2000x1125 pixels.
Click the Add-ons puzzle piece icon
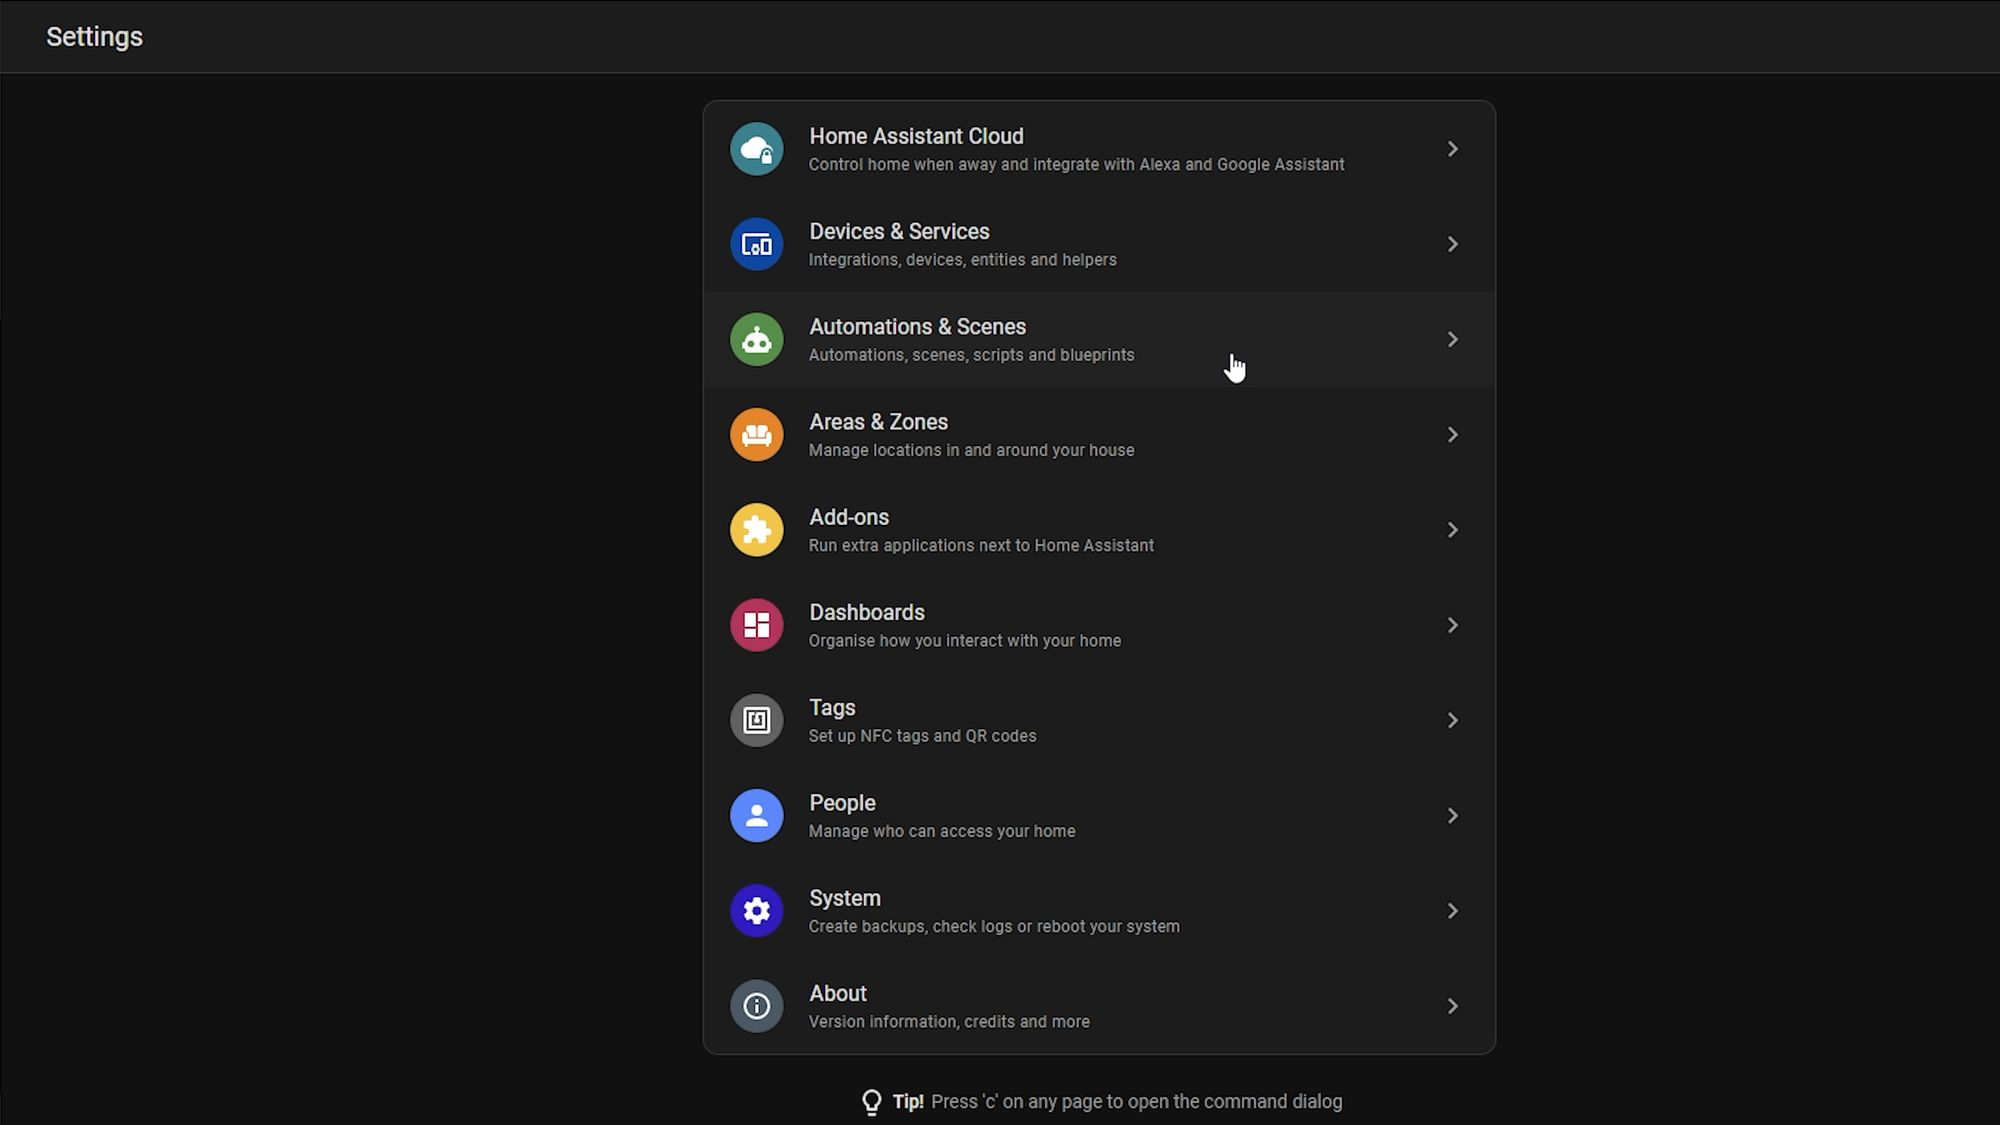756,530
